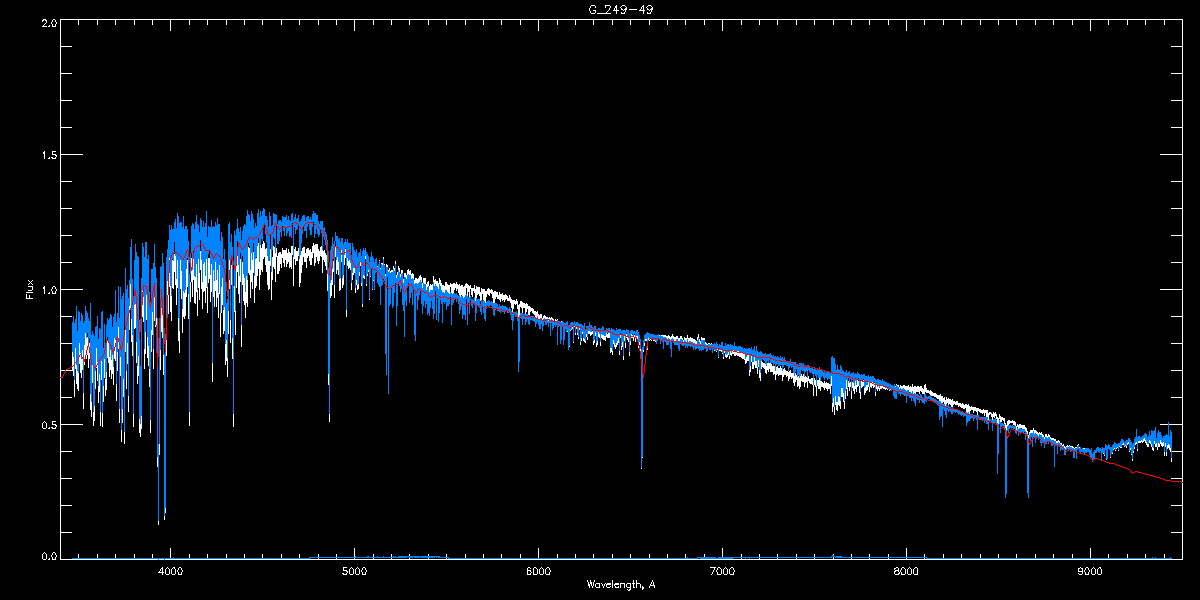Click the Wavelength, A x-axis label
Image resolution: width=1200 pixels, height=600 pixels.
(x=620, y=584)
